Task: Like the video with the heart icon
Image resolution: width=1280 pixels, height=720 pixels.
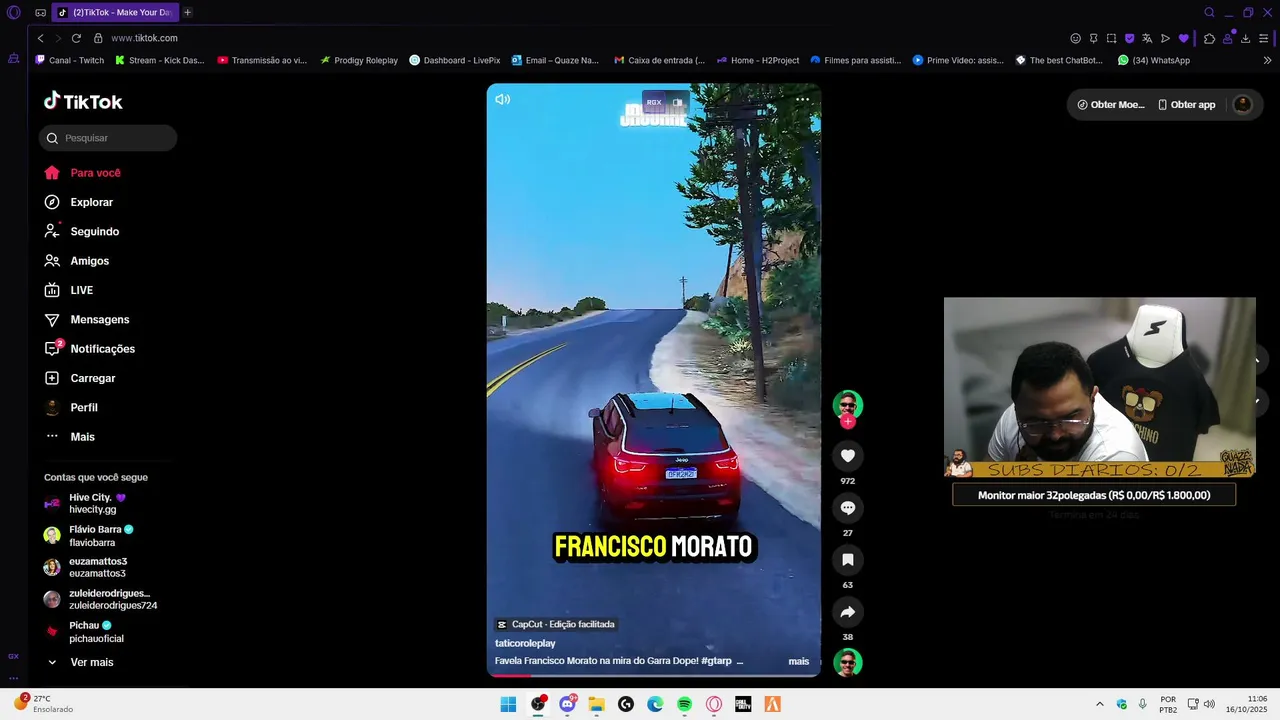Action: 848,456
